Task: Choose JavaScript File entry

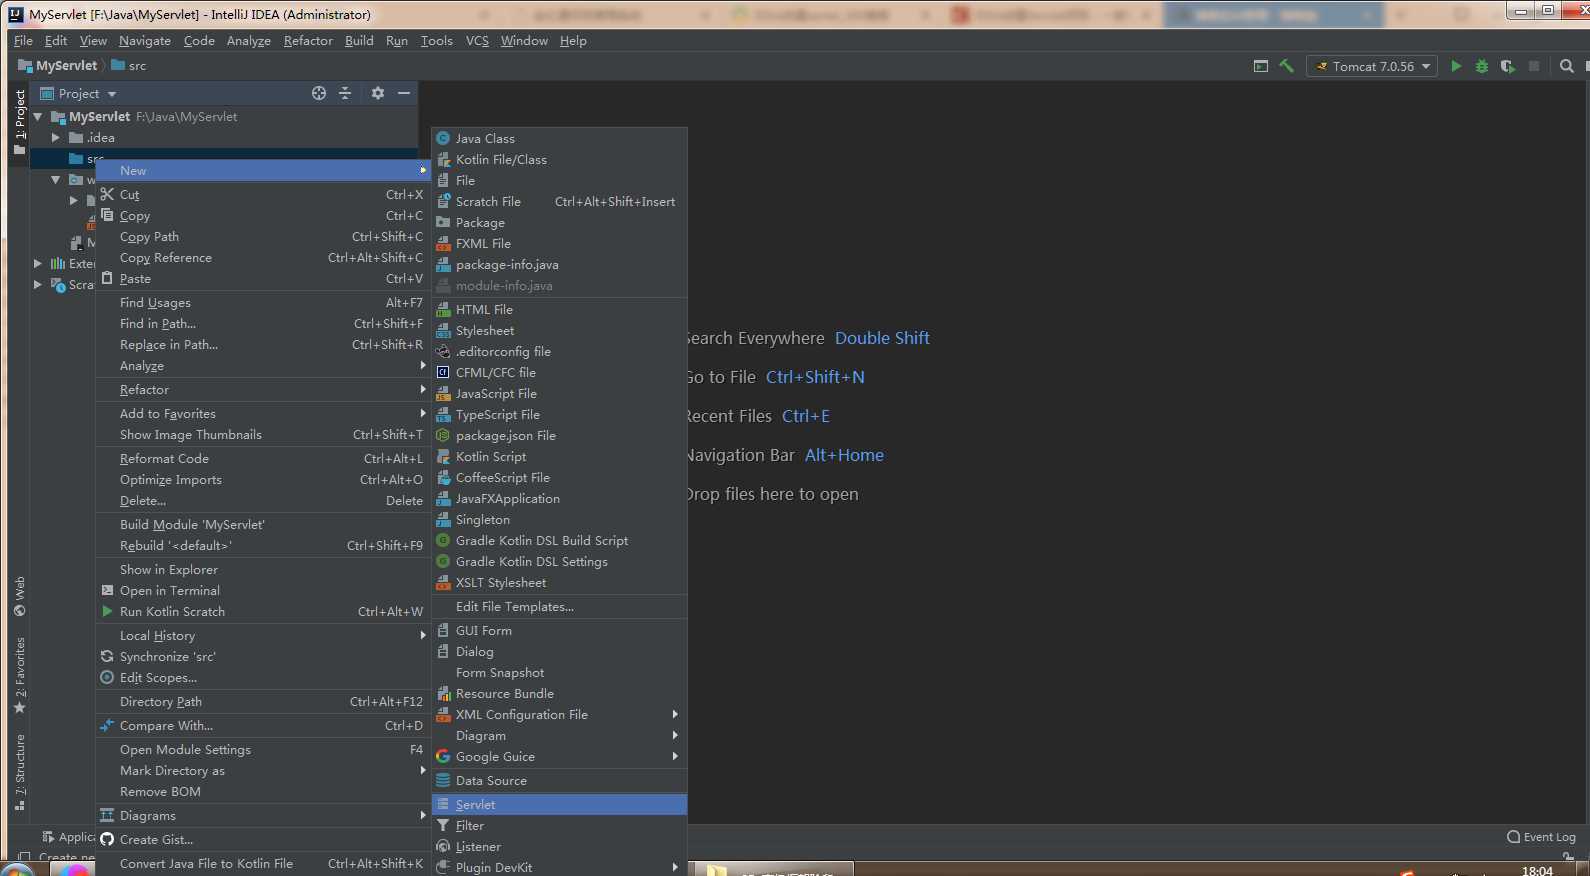Action: [560, 394]
